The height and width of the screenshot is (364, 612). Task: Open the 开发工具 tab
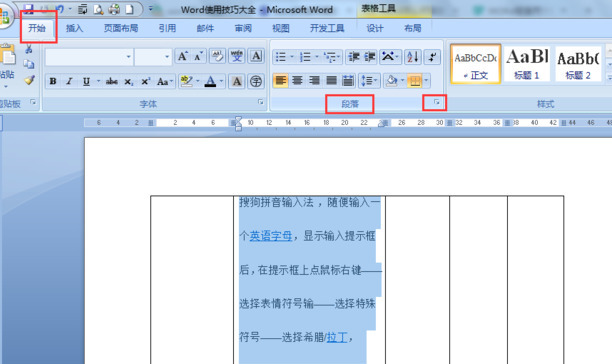(327, 28)
